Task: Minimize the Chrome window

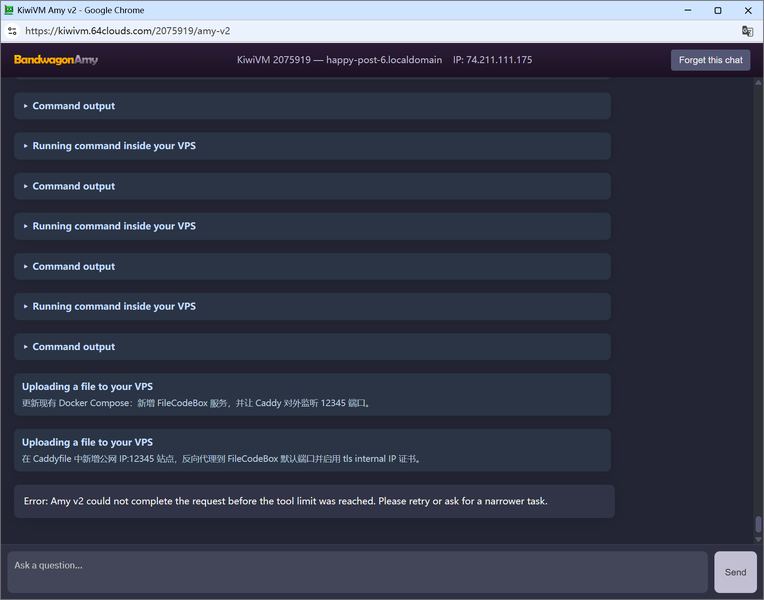Action: 688,10
